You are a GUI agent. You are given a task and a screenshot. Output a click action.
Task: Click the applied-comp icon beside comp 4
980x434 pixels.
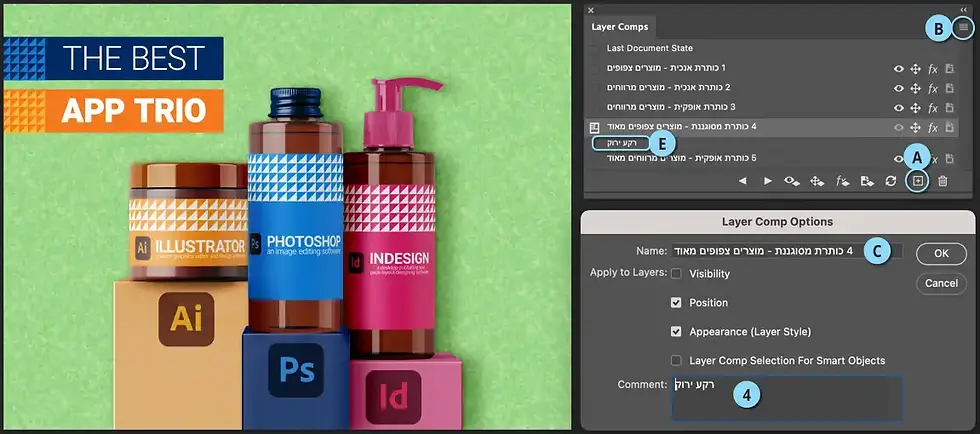pyautogui.click(x=594, y=128)
